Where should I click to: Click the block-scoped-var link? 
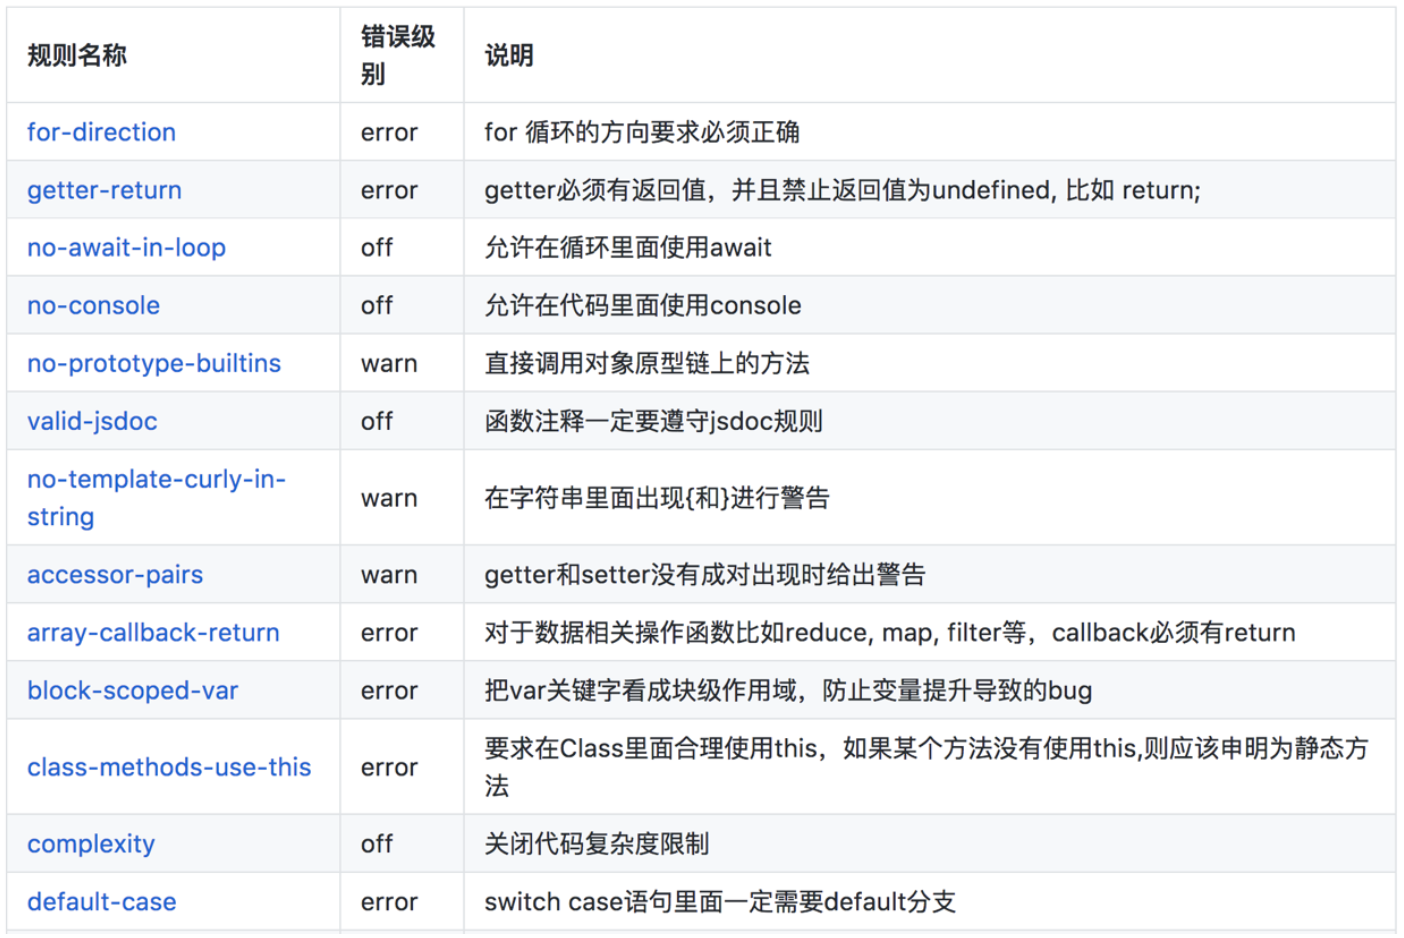(x=131, y=690)
